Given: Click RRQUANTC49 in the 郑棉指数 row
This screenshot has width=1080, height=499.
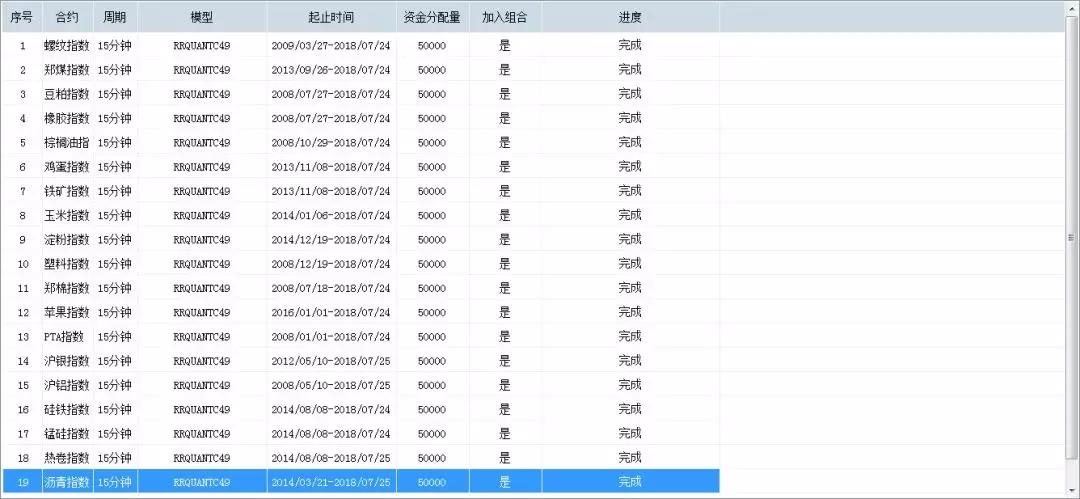Looking at the screenshot, I should pyautogui.click(x=202, y=288).
